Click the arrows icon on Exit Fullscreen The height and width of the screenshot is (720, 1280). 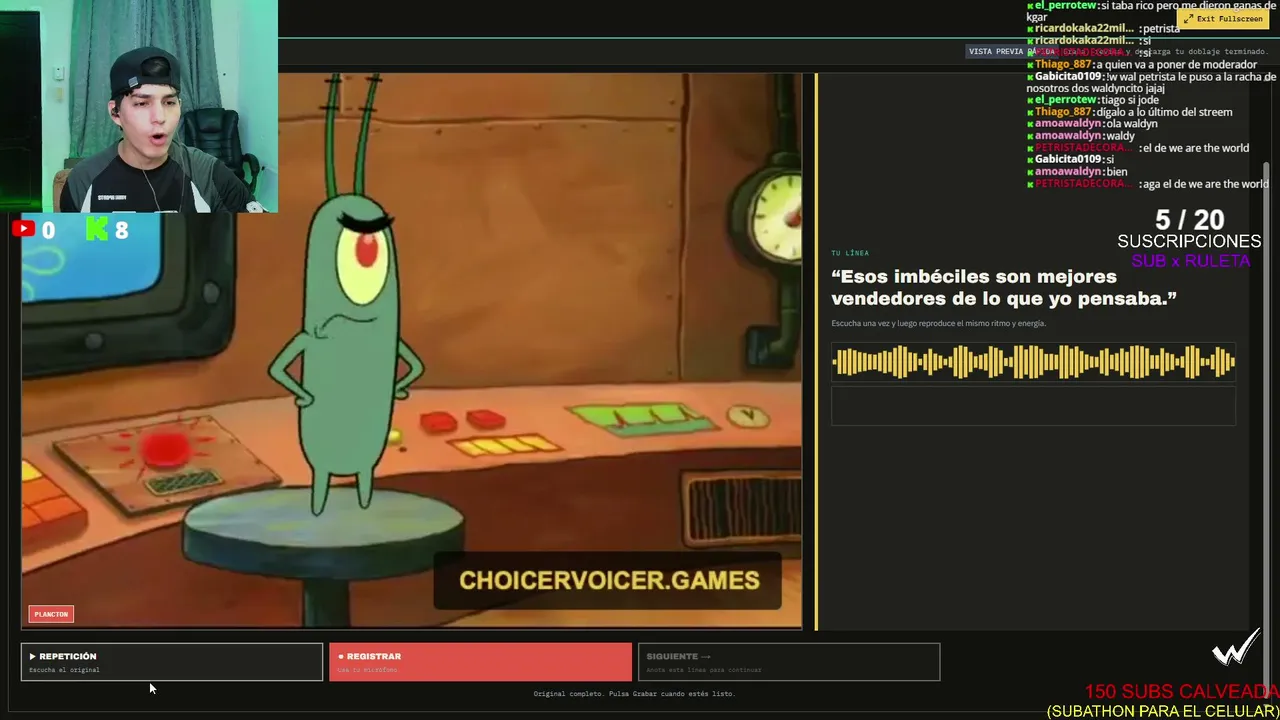(x=1188, y=19)
